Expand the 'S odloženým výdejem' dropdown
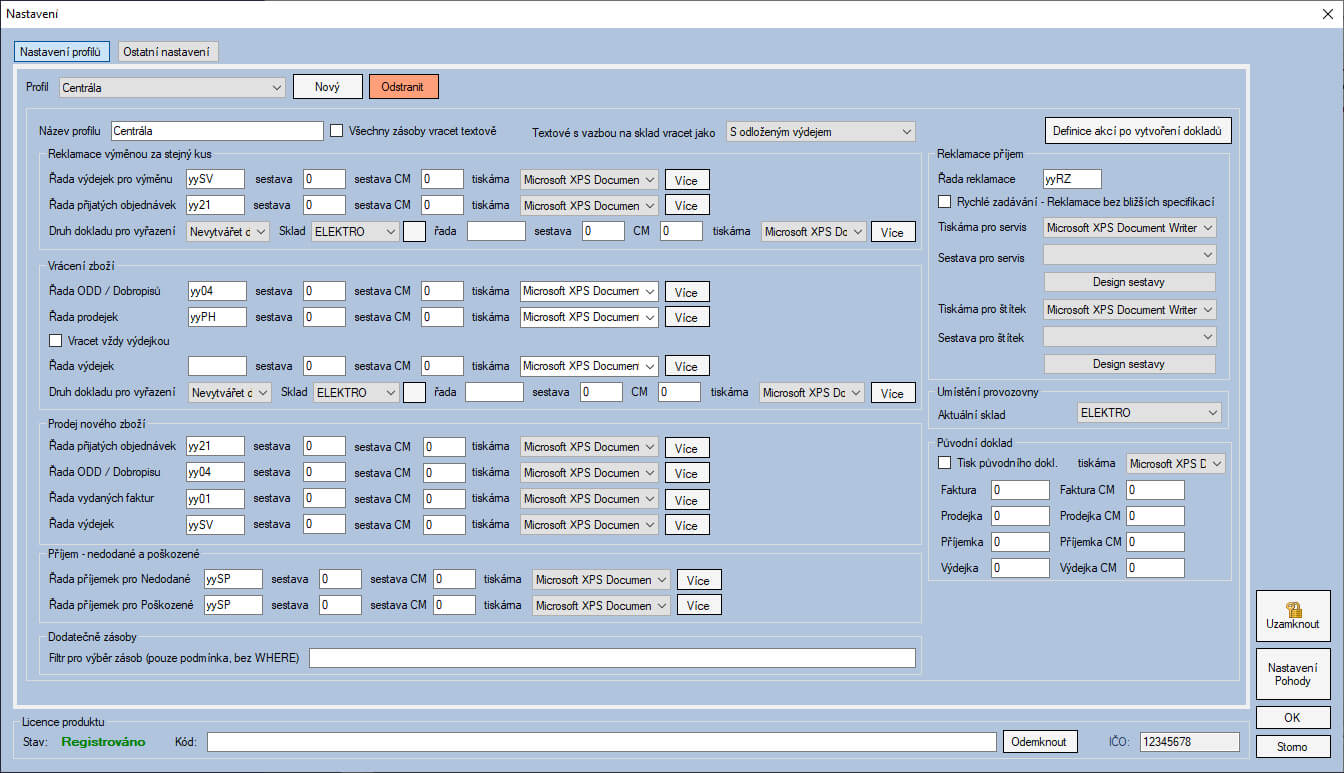This screenshot has width=1344, height=773. pos(820,131)
